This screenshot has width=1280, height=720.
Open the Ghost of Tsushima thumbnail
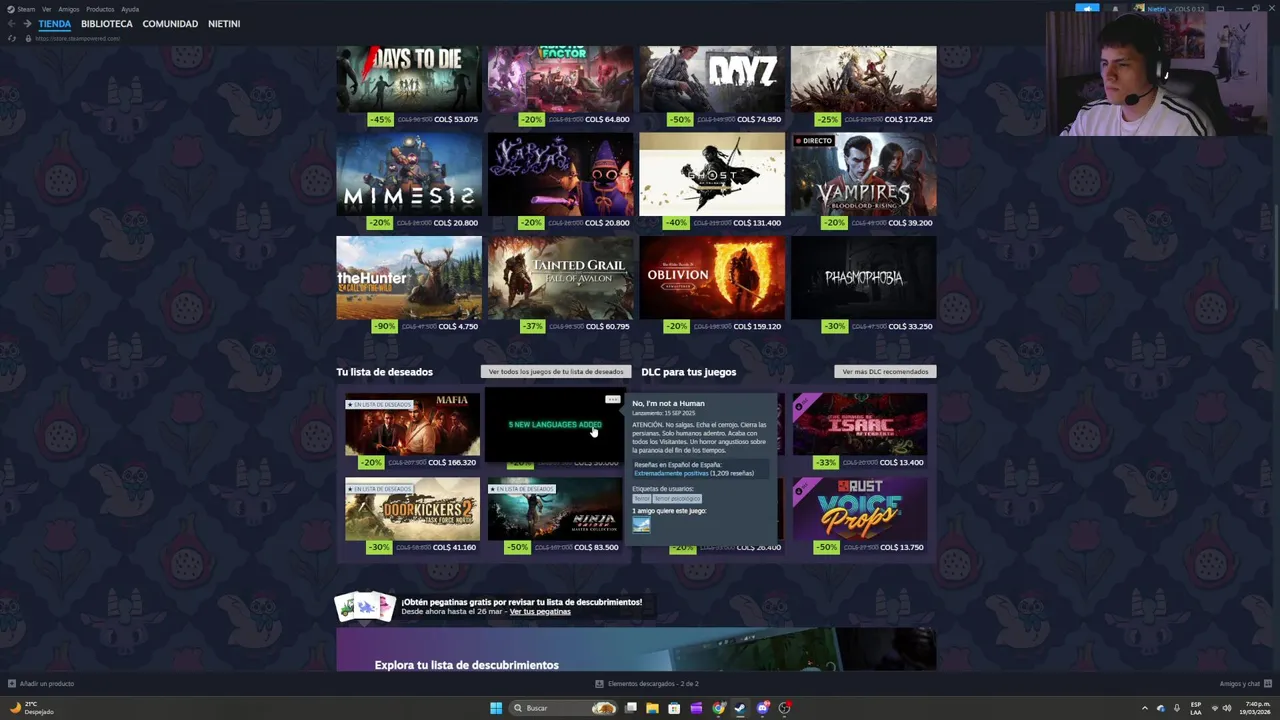point(712,174)
